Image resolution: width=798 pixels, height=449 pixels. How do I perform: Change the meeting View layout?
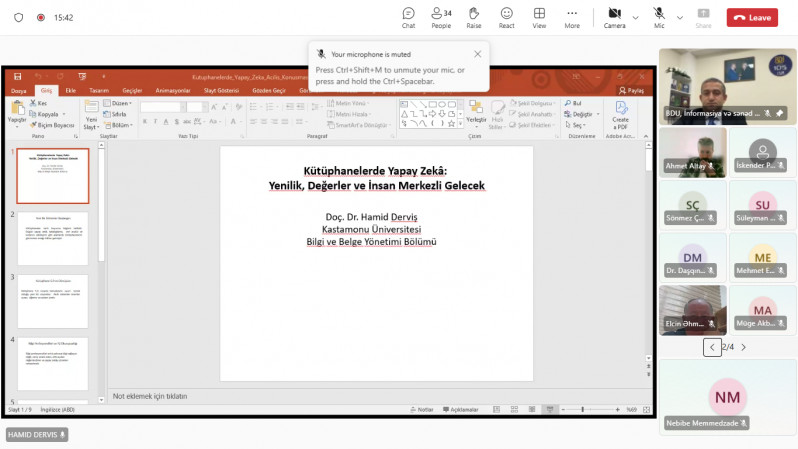(x=539, y=17)
